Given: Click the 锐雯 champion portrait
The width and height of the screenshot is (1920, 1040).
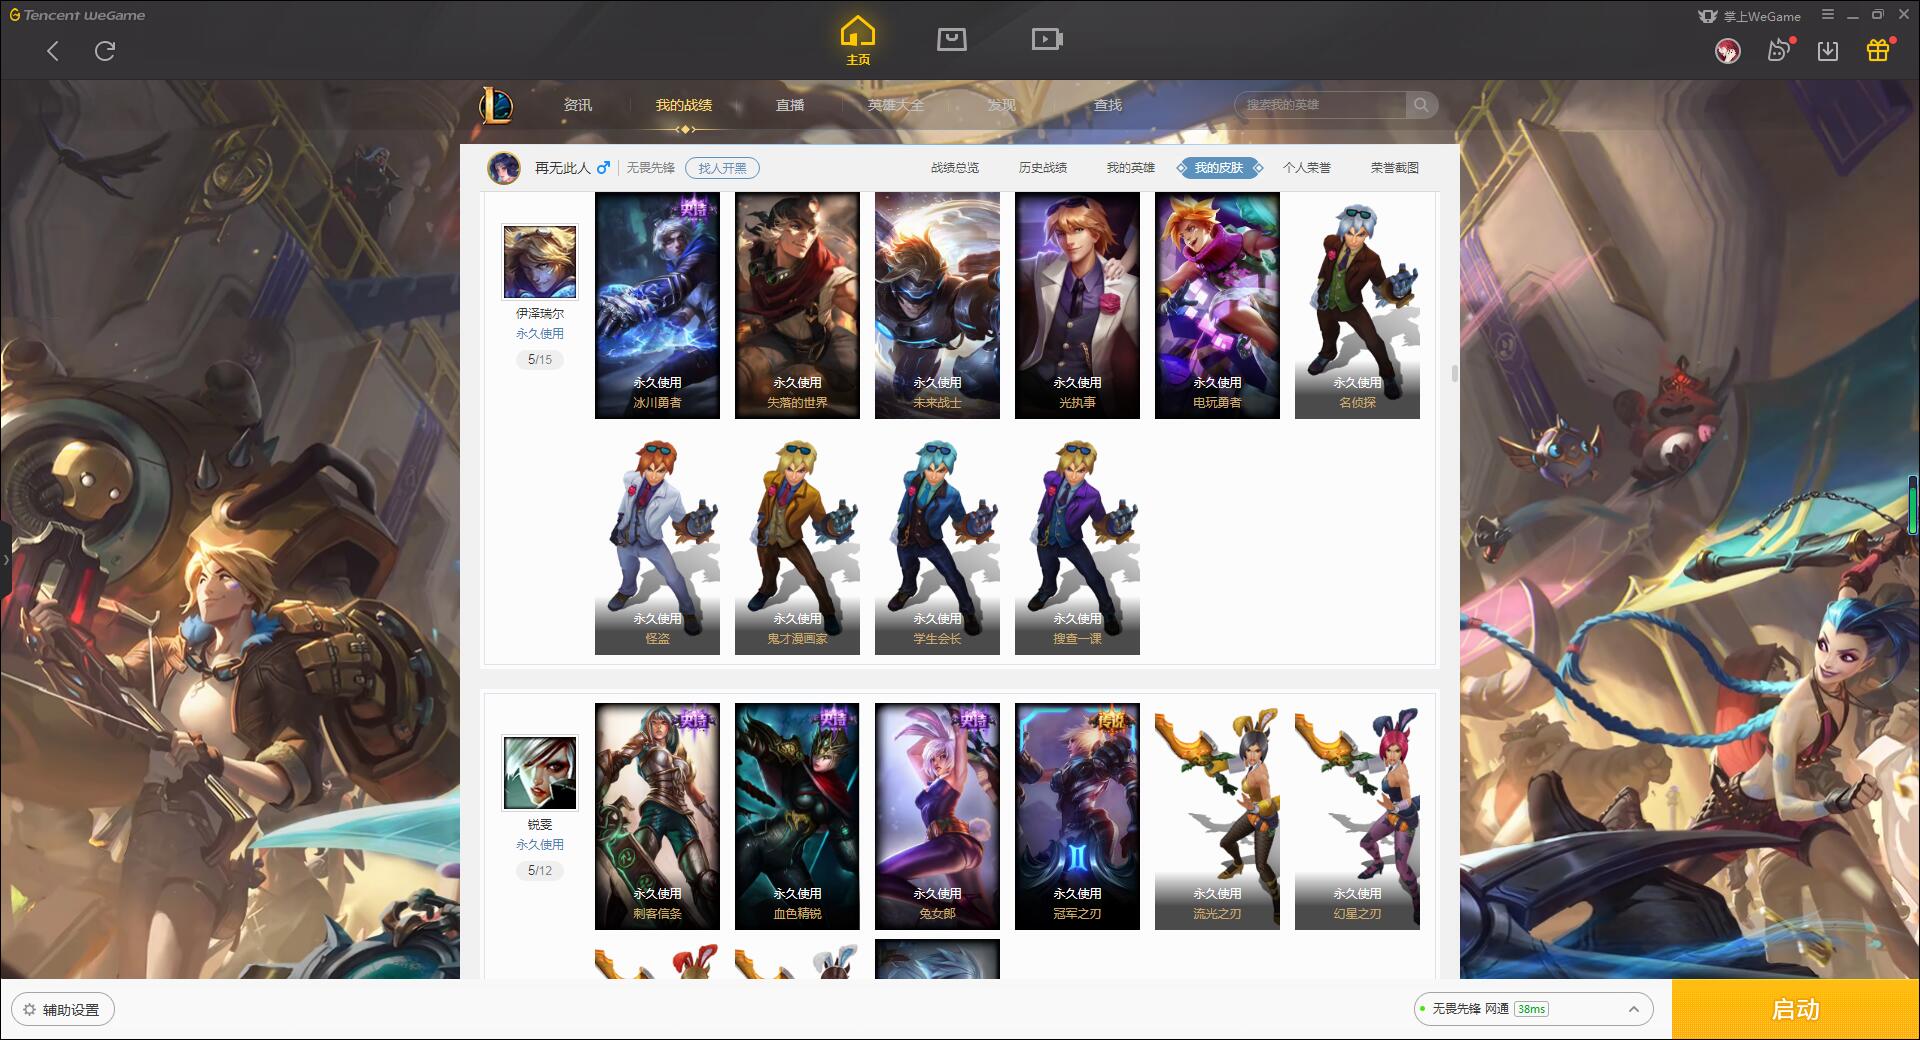Looking at the screenshot, I should click(x=540, y=773).
